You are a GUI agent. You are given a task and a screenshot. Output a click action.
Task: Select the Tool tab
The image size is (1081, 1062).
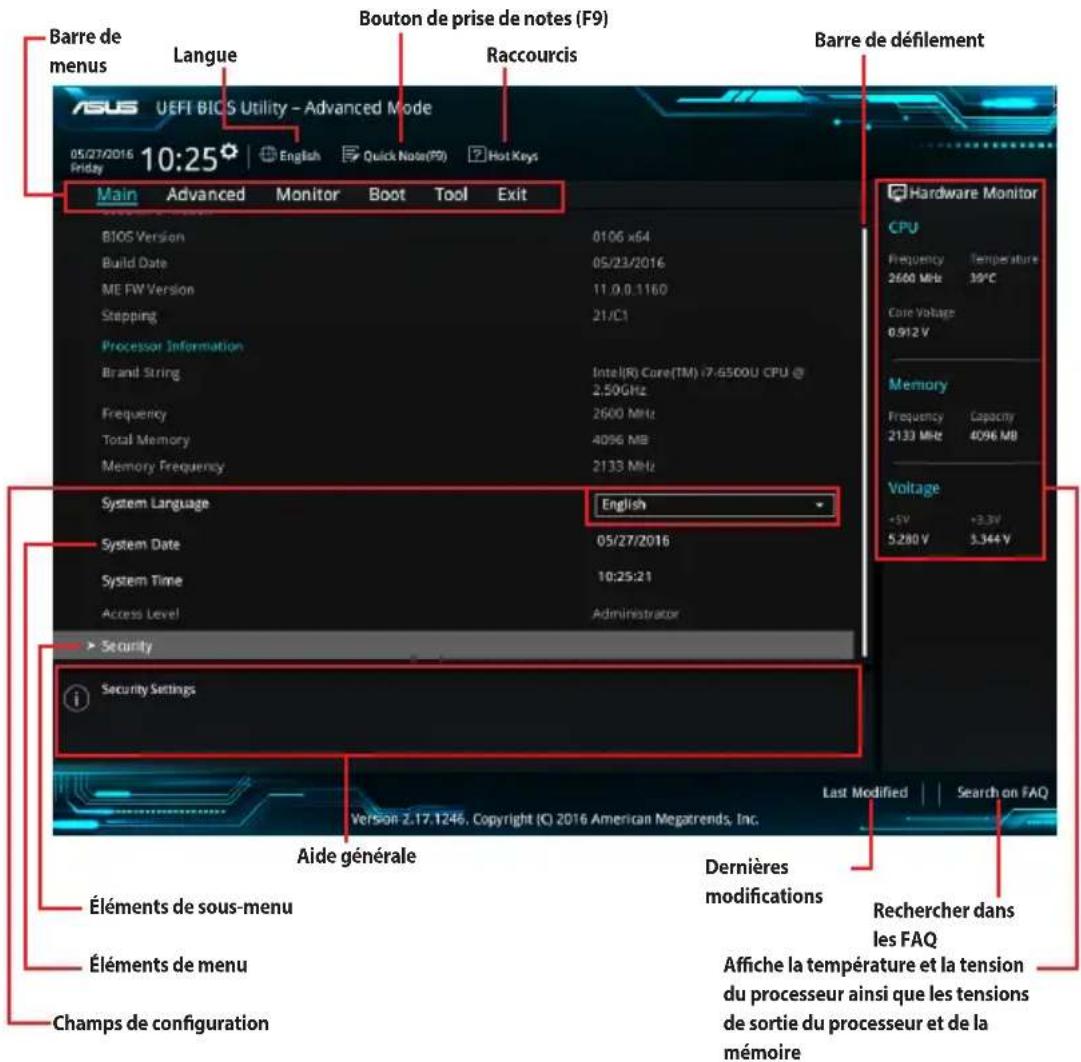pyautogui.click(x=451, y=194)
